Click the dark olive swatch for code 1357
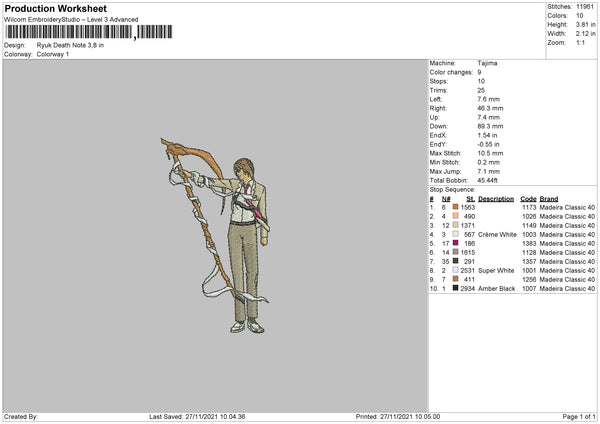Image resolution: width=600 pixels, height=424 pixels. pos(455,261)
